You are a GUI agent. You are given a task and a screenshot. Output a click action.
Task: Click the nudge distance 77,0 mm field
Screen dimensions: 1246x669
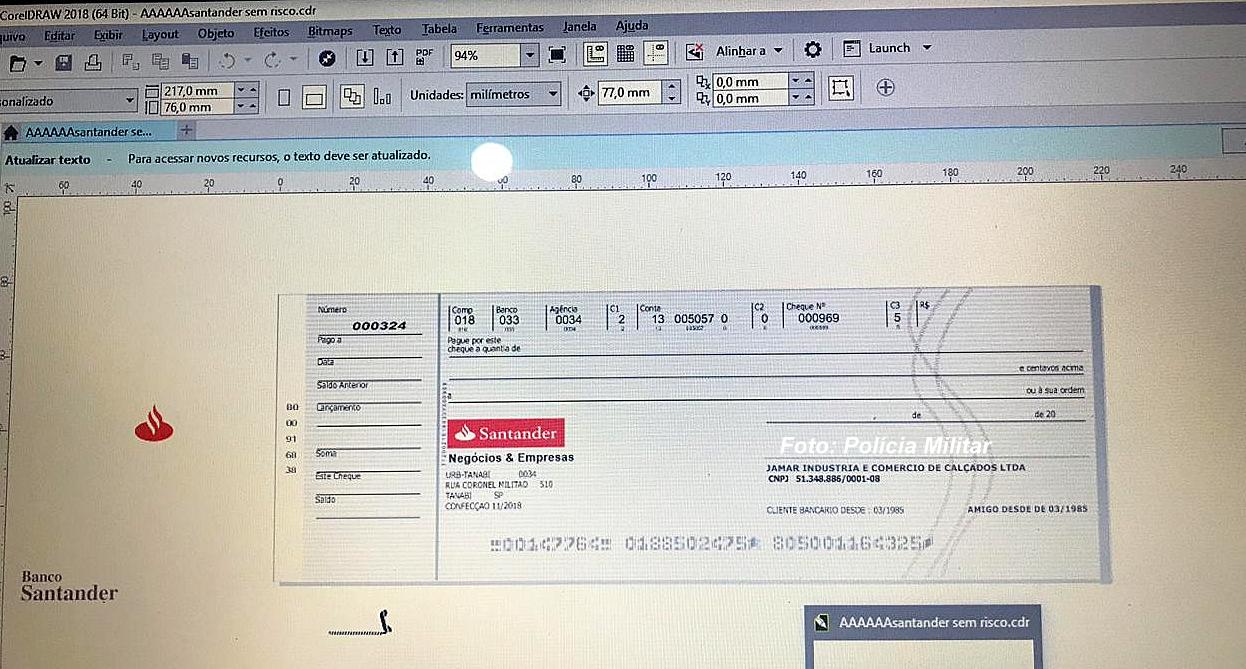point(630,93)
